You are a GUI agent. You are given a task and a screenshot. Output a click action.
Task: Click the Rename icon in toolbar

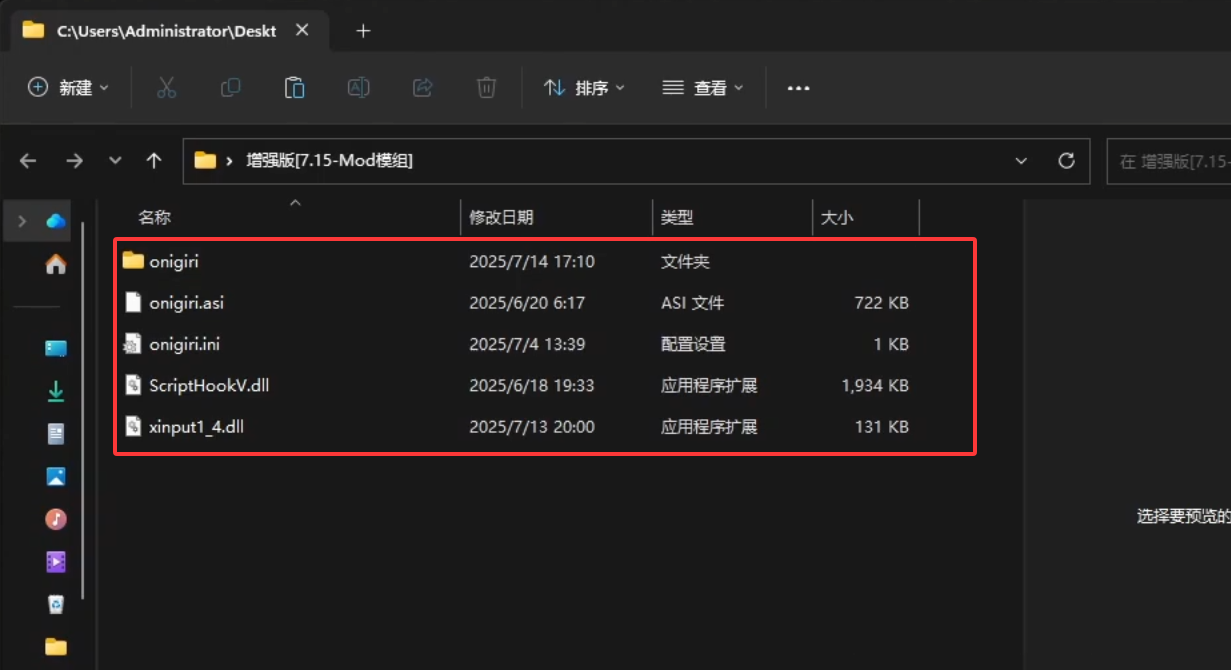(x=358, y=88)
